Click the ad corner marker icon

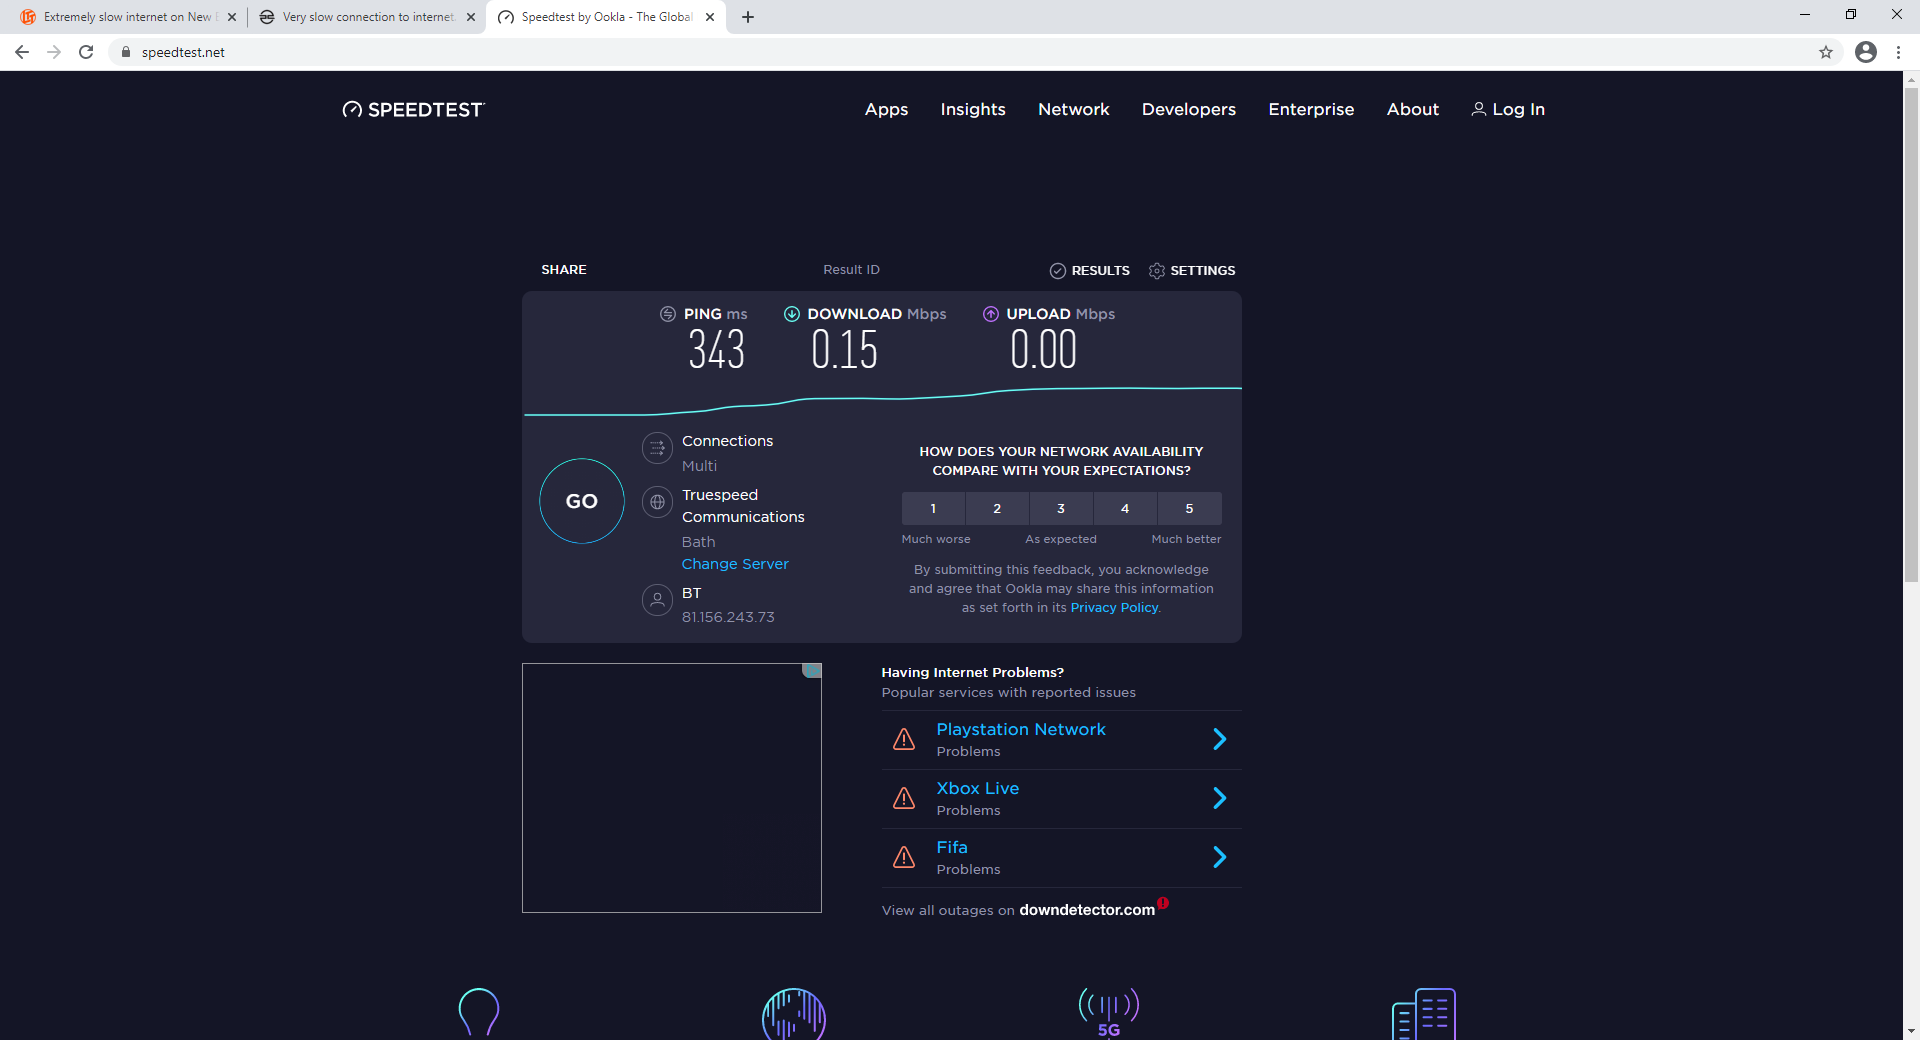click(x=812, y=670)
